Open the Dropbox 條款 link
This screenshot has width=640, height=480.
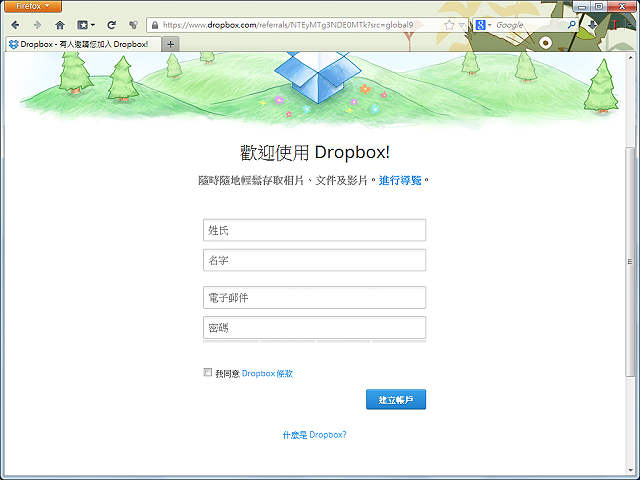[x=267, y=373]
